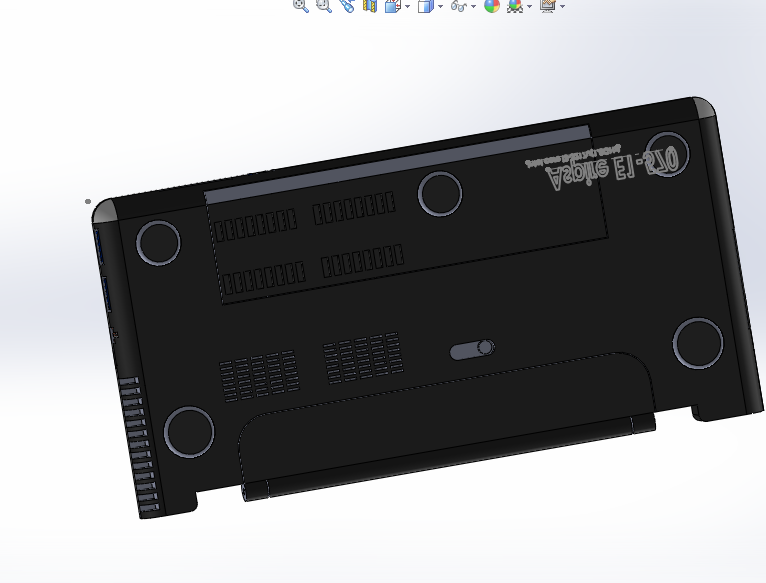Toggle the Section View tool
This screenshot has width=766, height=583.
[x=370, y=5]
